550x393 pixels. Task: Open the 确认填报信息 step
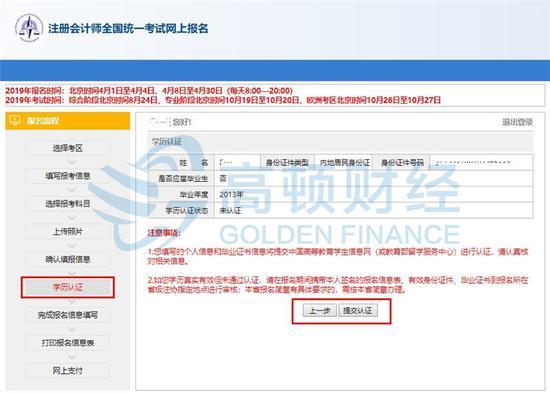pyautogui.click(x=67, y=259)
